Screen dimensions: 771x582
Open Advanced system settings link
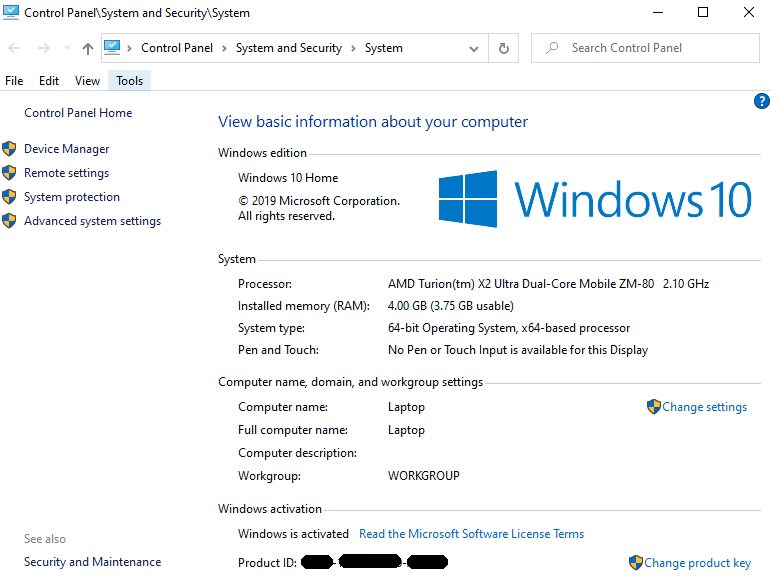[x=92, y=221]
